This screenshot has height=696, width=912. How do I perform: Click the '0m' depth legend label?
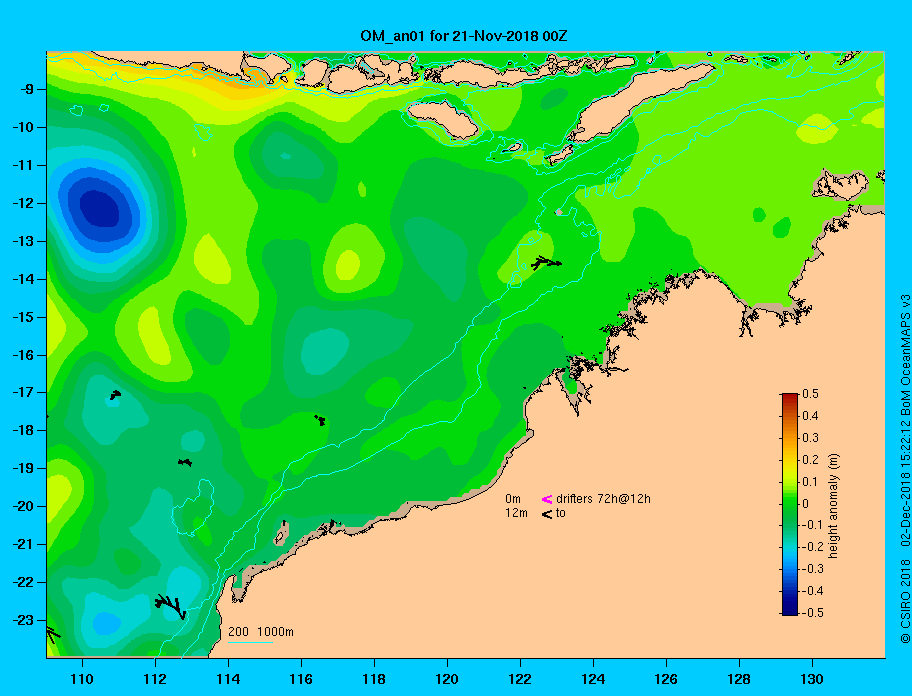[513, 499]
